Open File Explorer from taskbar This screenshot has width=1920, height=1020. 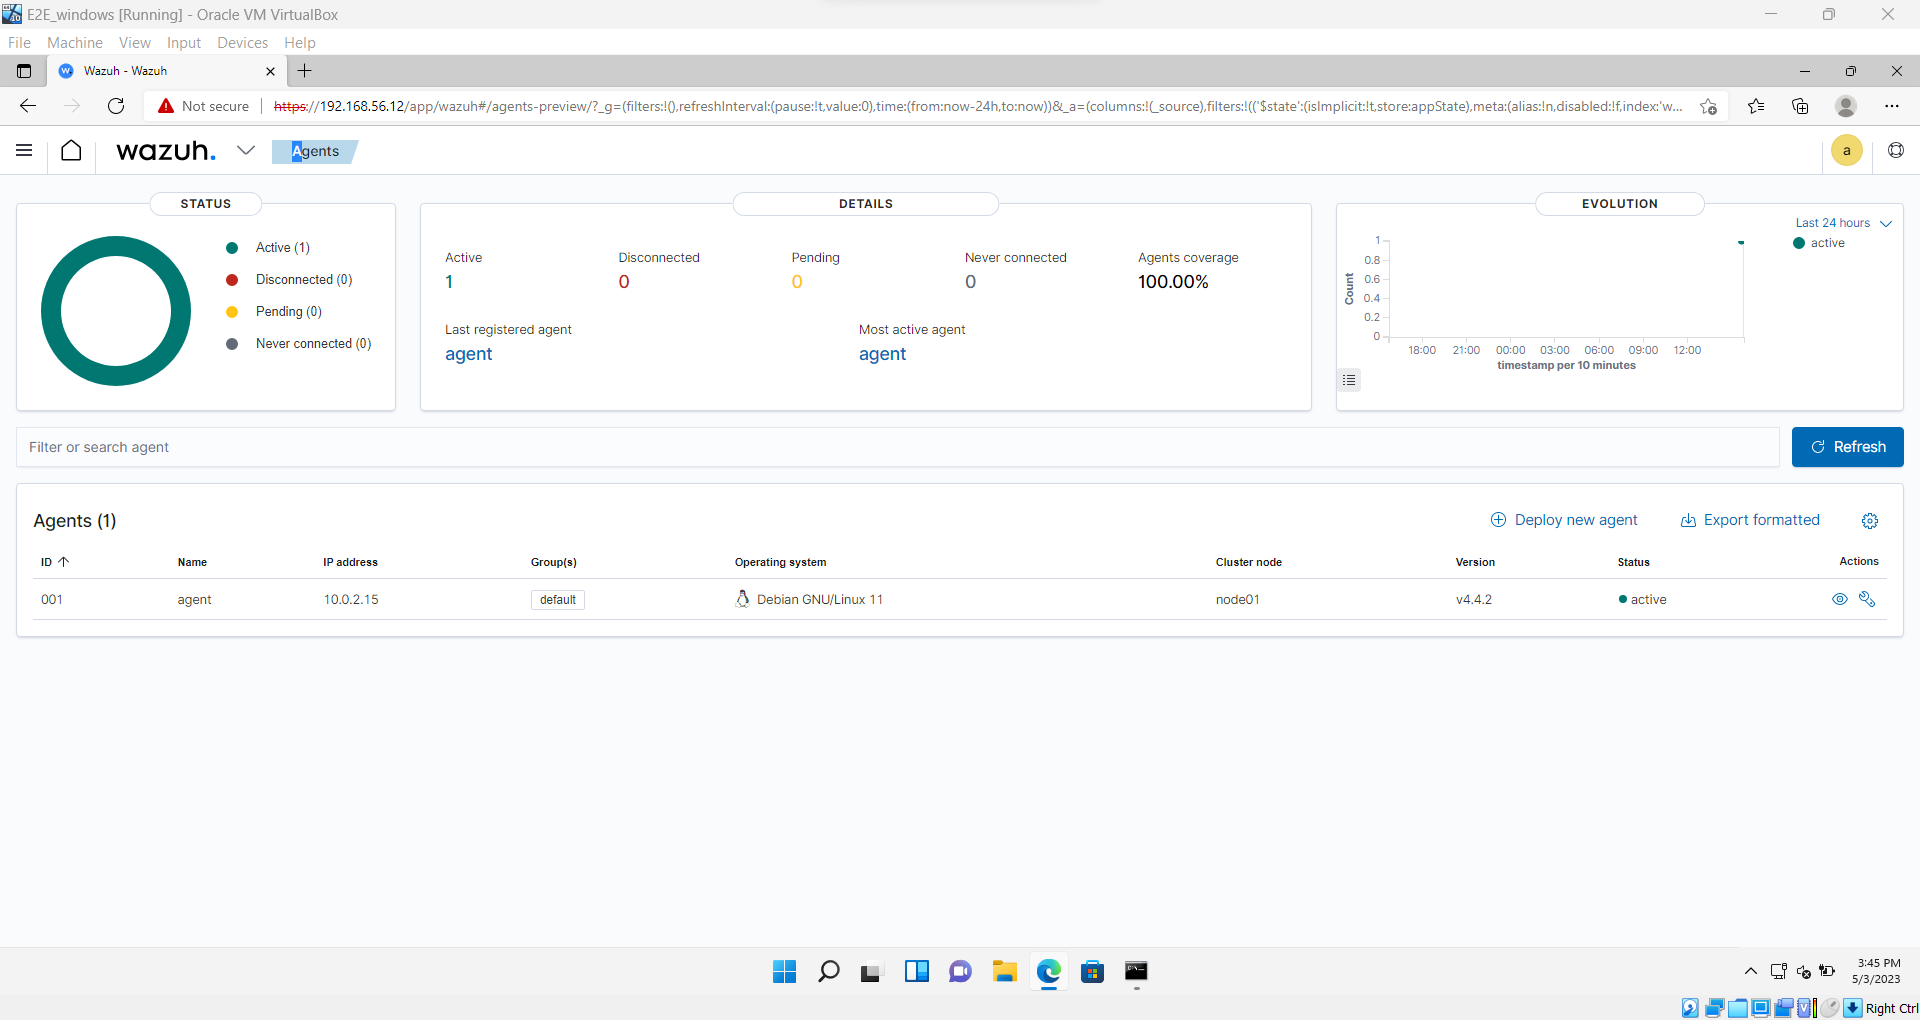click(x=1004, y=971)
